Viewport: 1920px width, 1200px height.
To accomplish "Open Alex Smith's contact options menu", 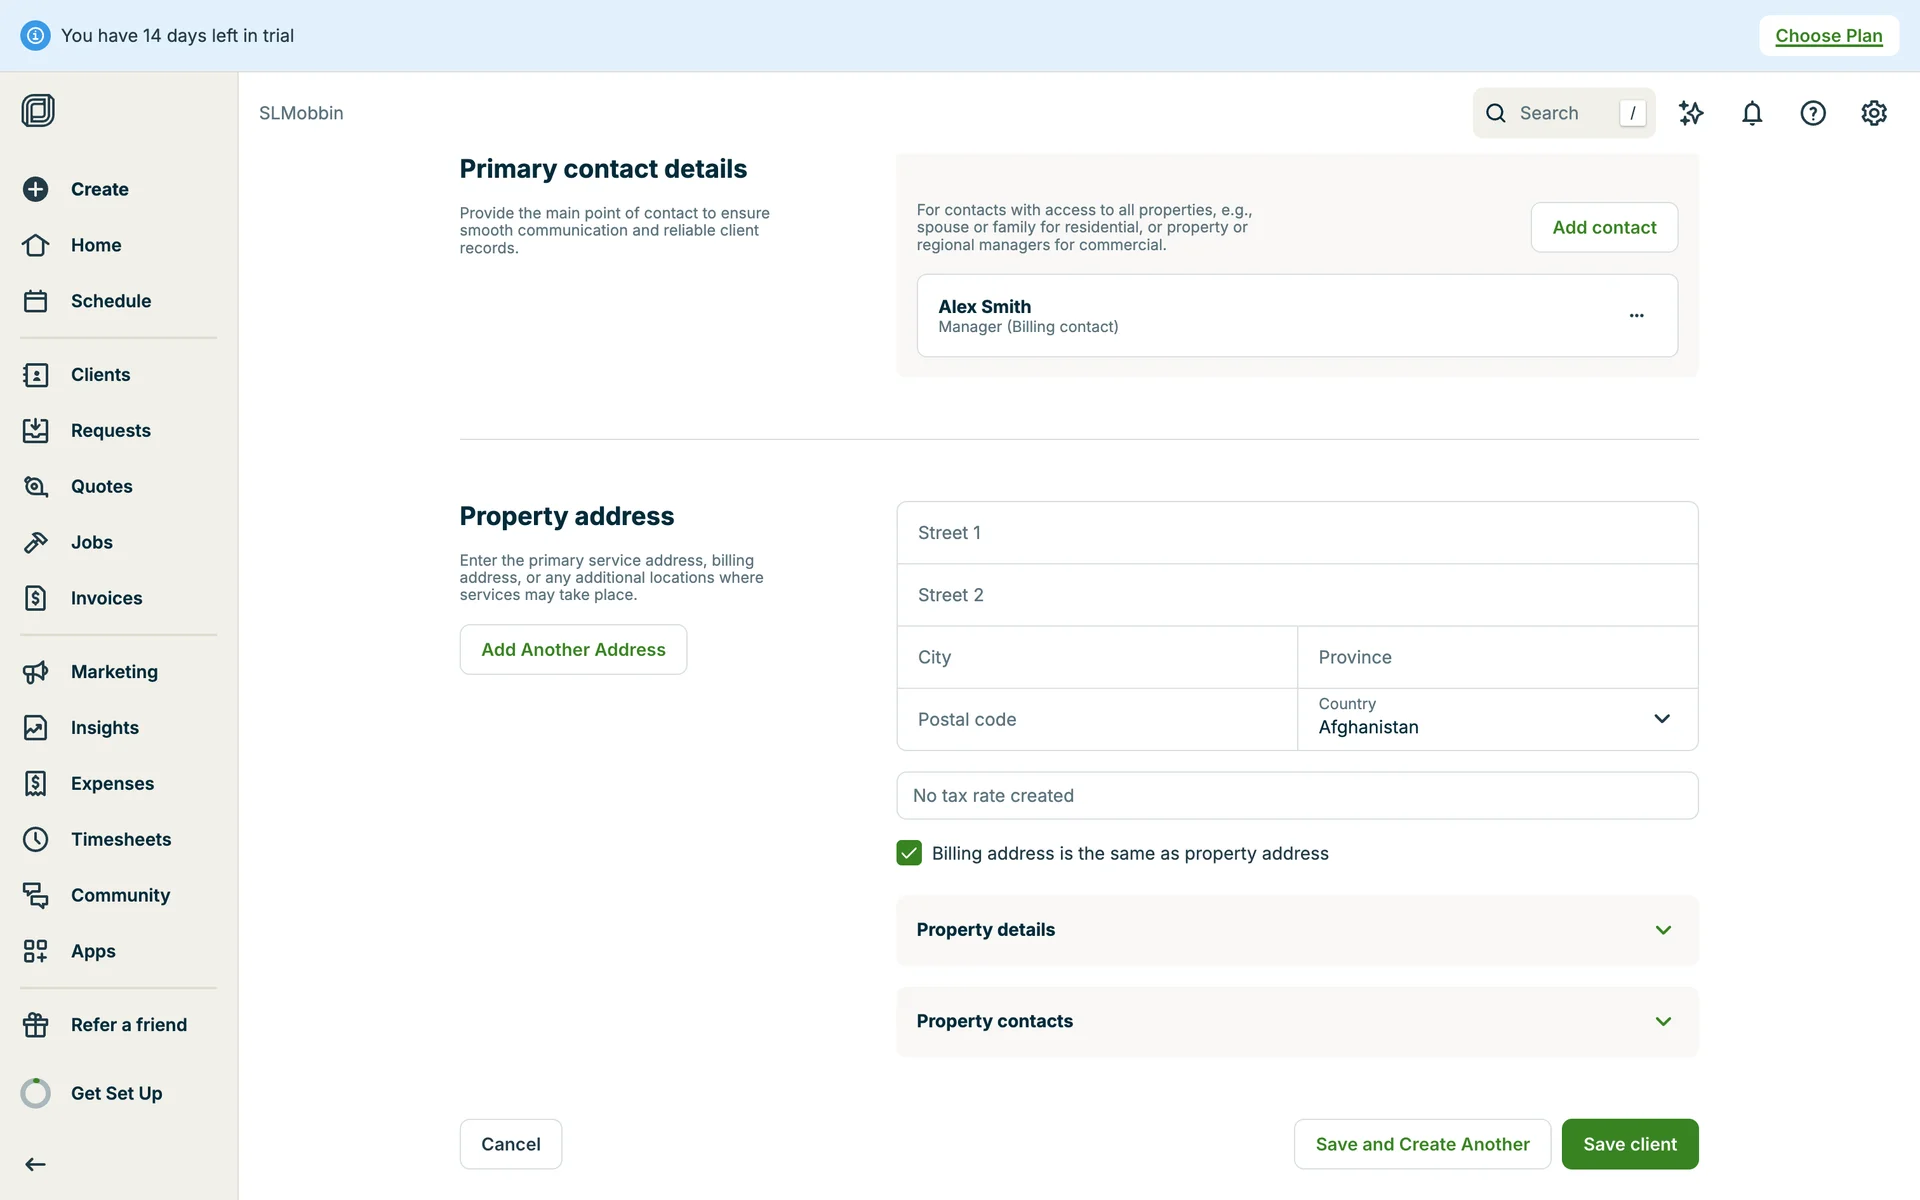I will (1636, 315).
